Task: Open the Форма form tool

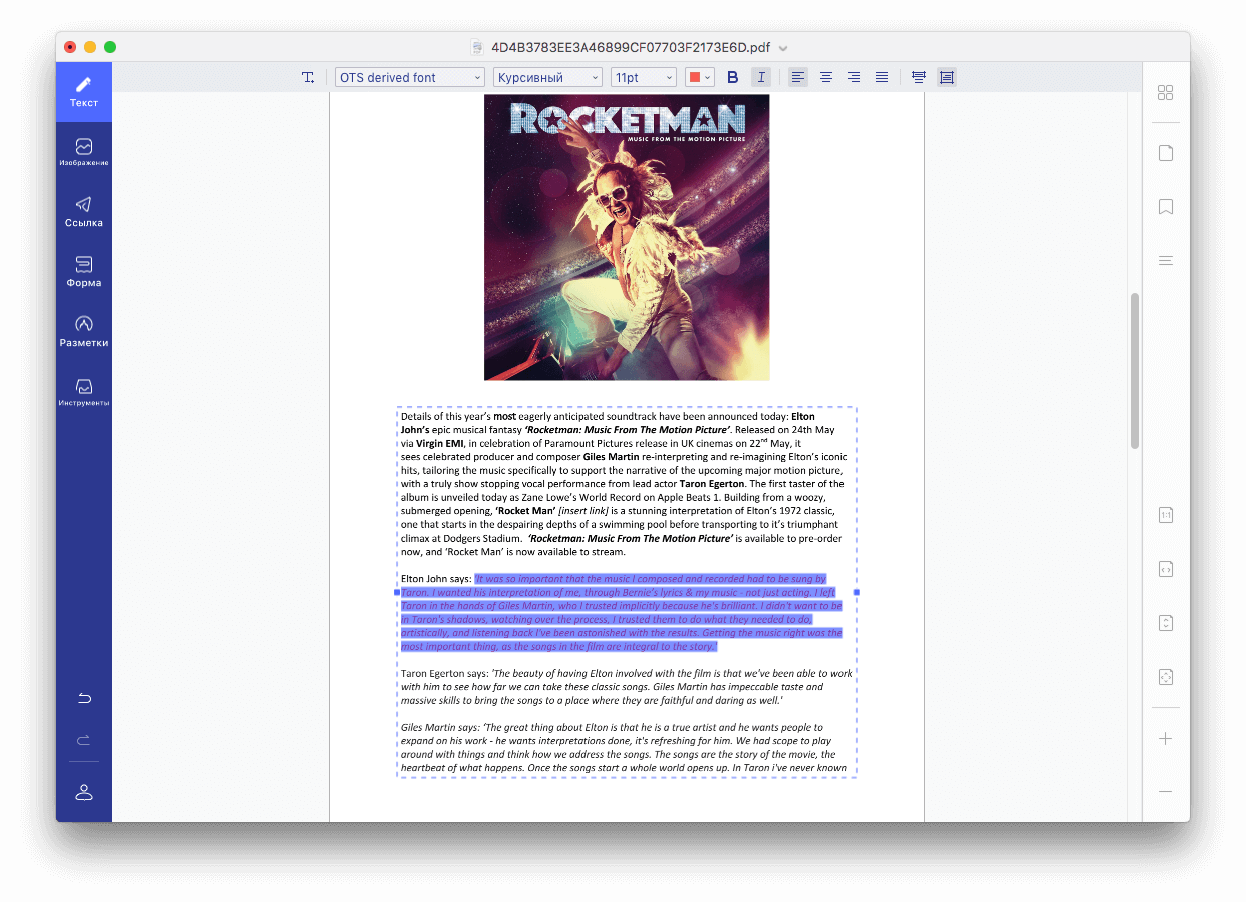Action: point(84,272)
